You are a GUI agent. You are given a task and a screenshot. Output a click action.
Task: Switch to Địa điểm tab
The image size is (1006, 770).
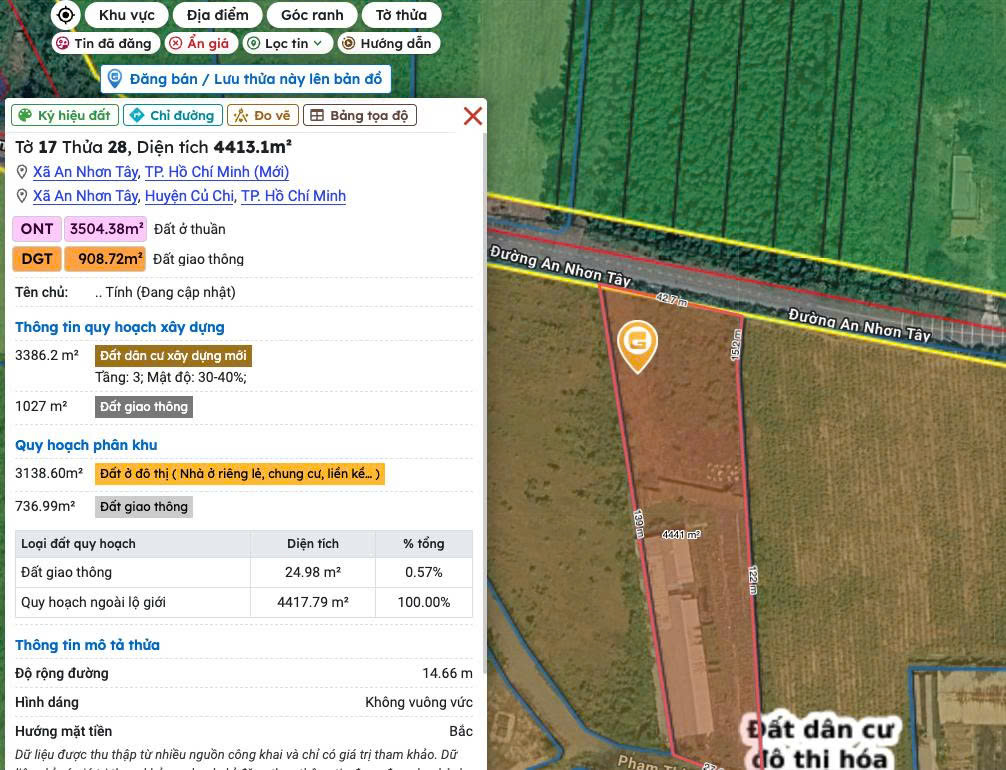tap(217, 15)
